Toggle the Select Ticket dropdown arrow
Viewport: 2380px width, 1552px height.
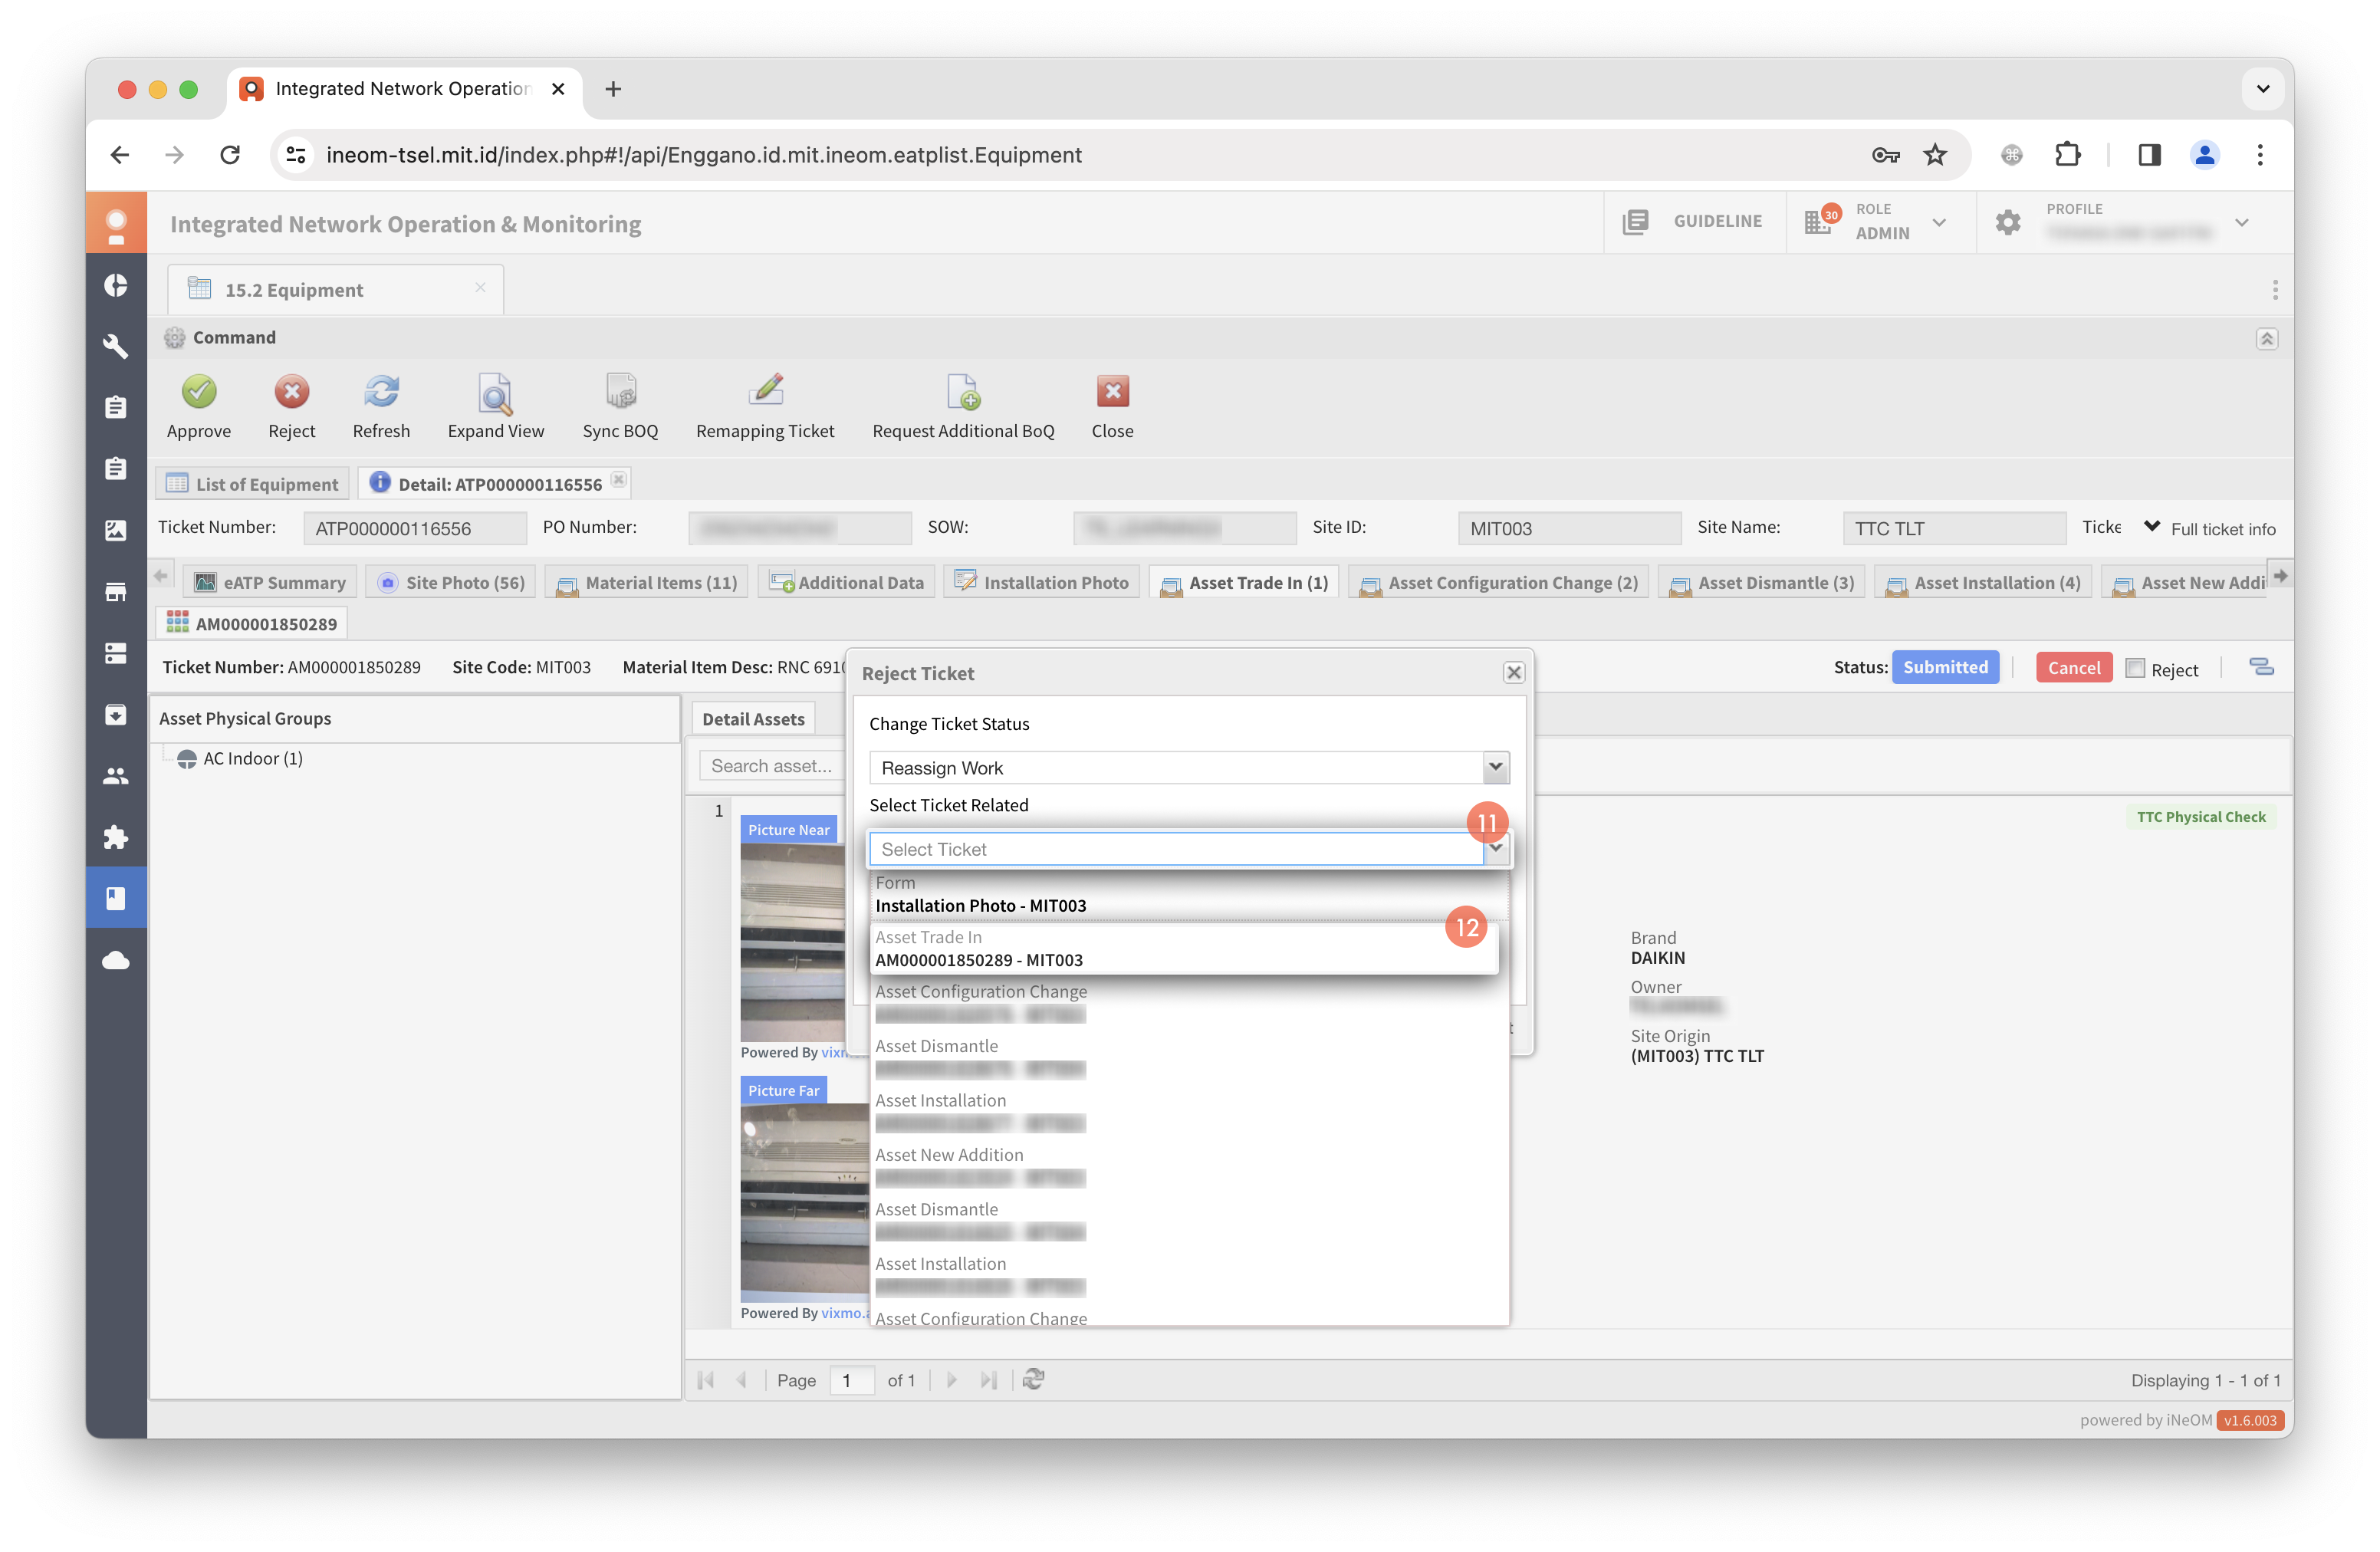pyautogui.click(x=1495, y=849)
